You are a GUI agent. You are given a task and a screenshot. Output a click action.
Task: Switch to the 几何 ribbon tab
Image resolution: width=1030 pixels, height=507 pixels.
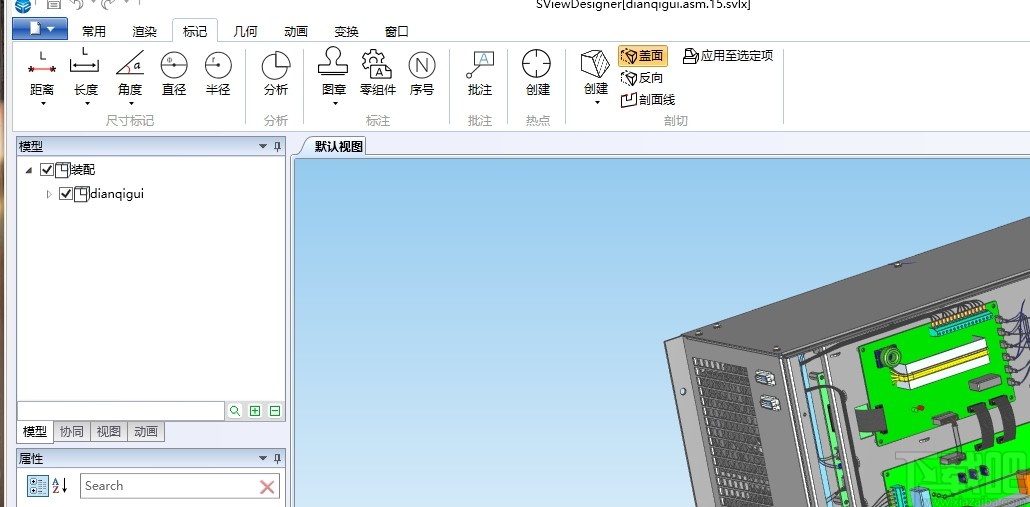click(245, 32)
